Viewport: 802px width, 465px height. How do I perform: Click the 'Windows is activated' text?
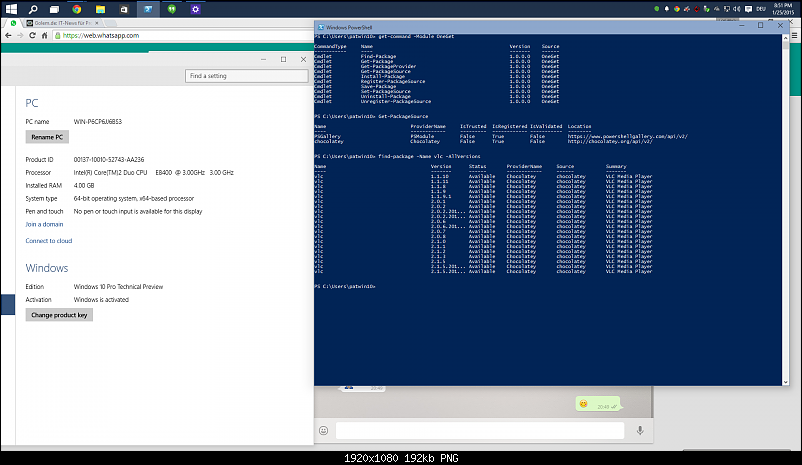click(x=101, y=300)
